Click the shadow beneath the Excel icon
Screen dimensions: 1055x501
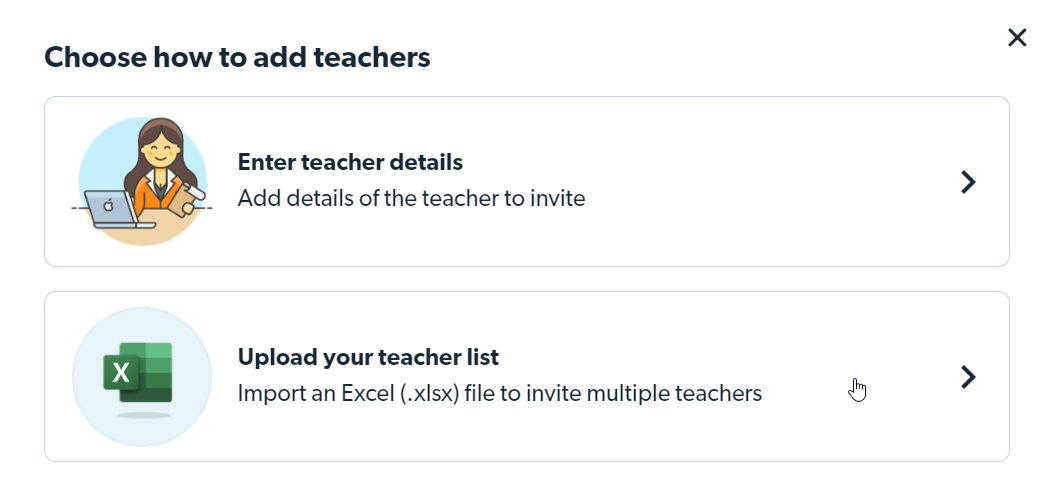(143, 415)
